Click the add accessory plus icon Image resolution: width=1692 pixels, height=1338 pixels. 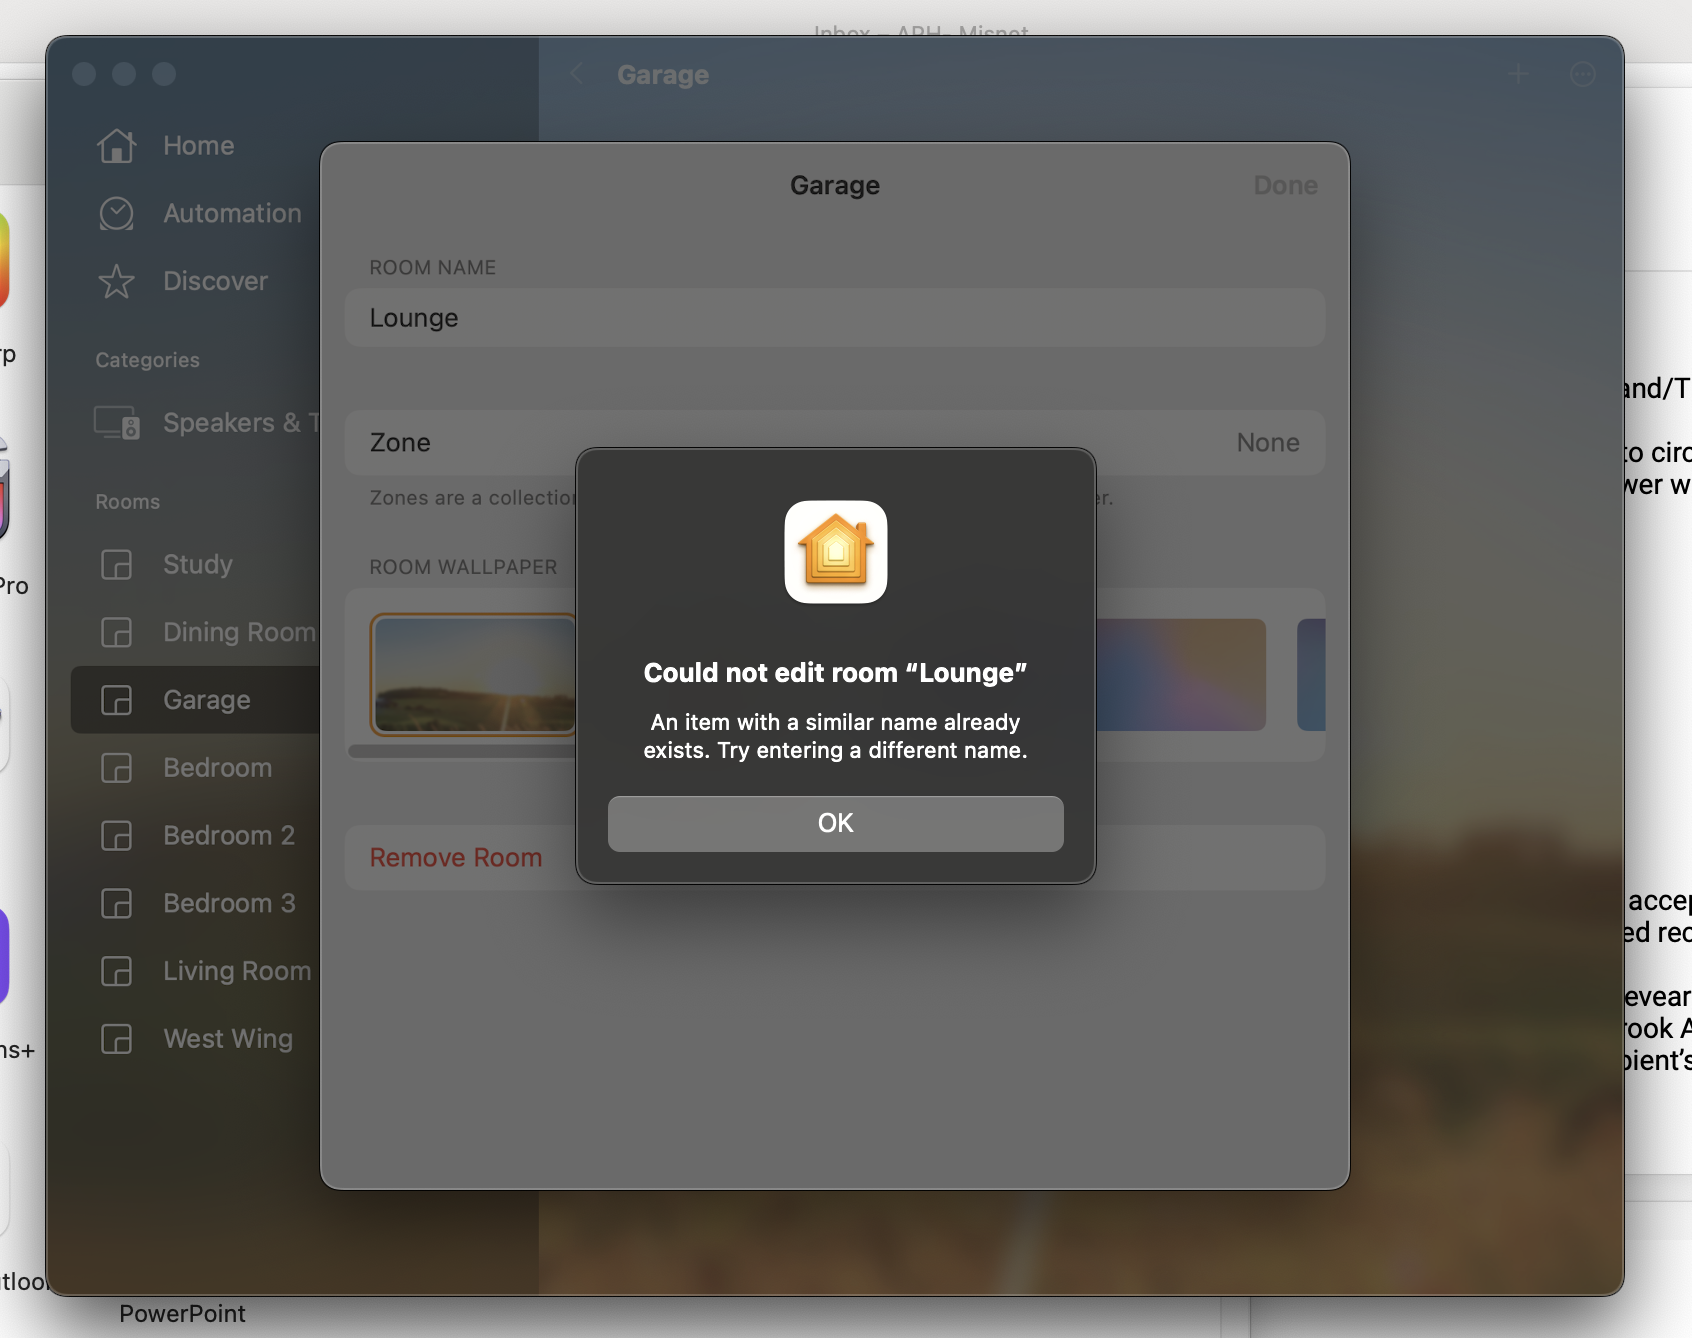point(1518,74)
